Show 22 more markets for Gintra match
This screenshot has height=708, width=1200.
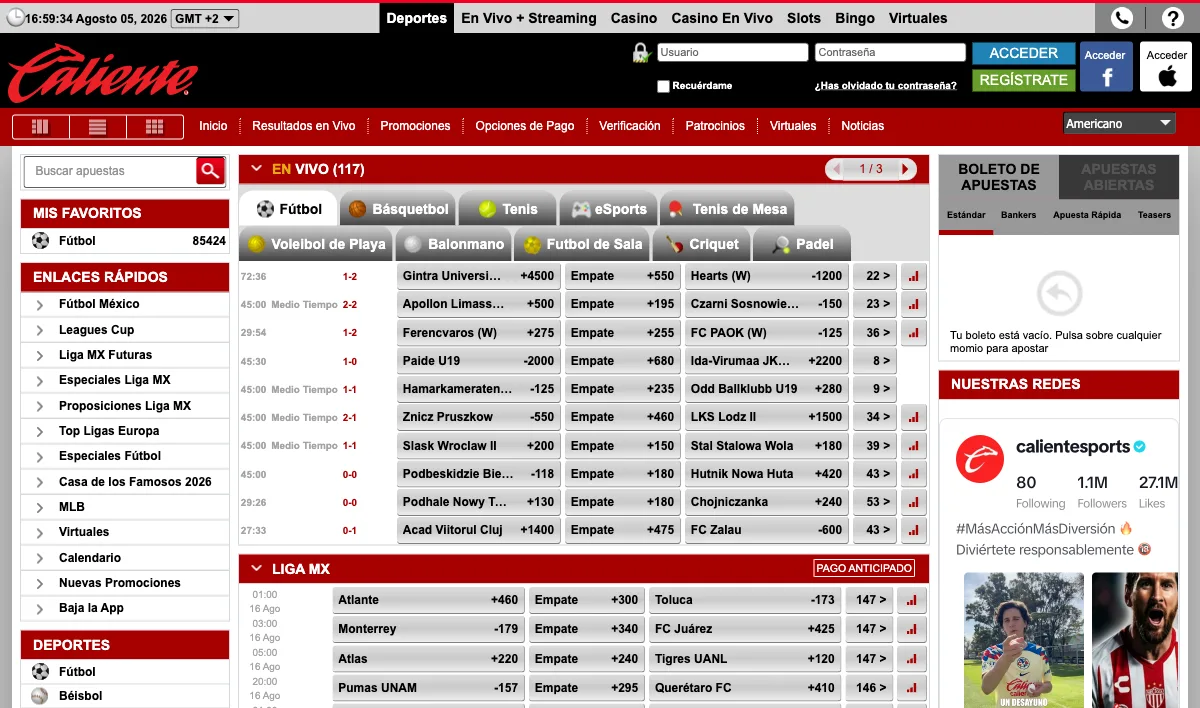point(875,276)
